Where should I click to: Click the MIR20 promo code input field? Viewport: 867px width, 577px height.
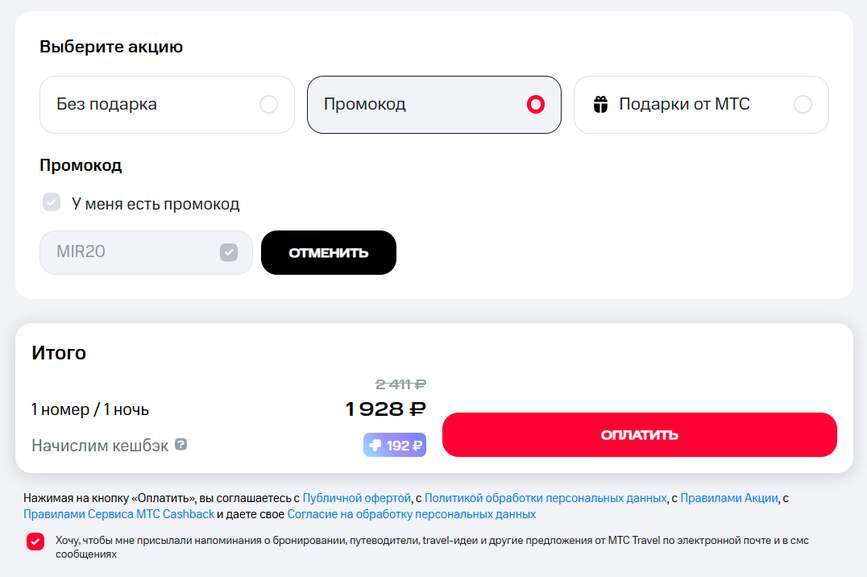pyautogui.click(x=127, y=252)
